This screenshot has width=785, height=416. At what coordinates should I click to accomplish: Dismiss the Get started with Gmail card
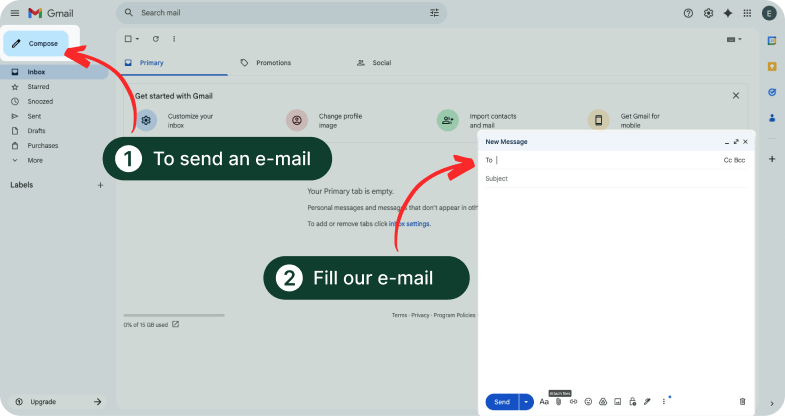click(x=736, y=96)
